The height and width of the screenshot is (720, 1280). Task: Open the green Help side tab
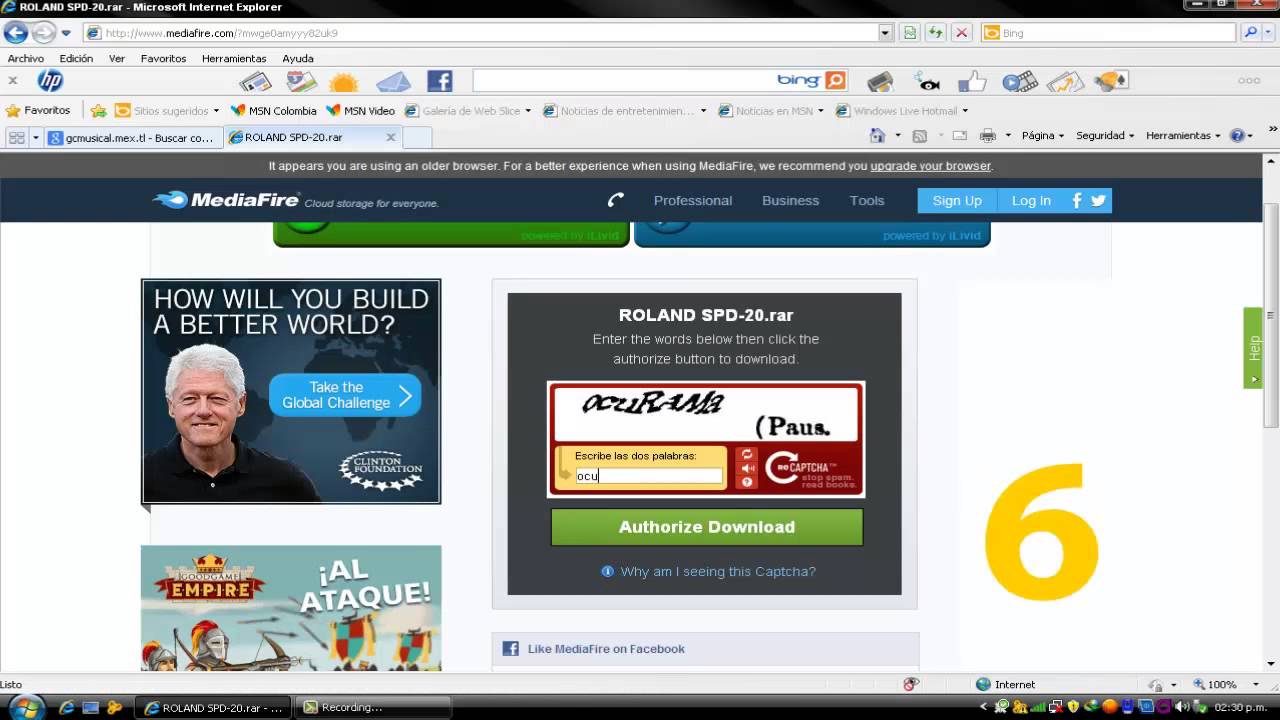click(1253, 348)
